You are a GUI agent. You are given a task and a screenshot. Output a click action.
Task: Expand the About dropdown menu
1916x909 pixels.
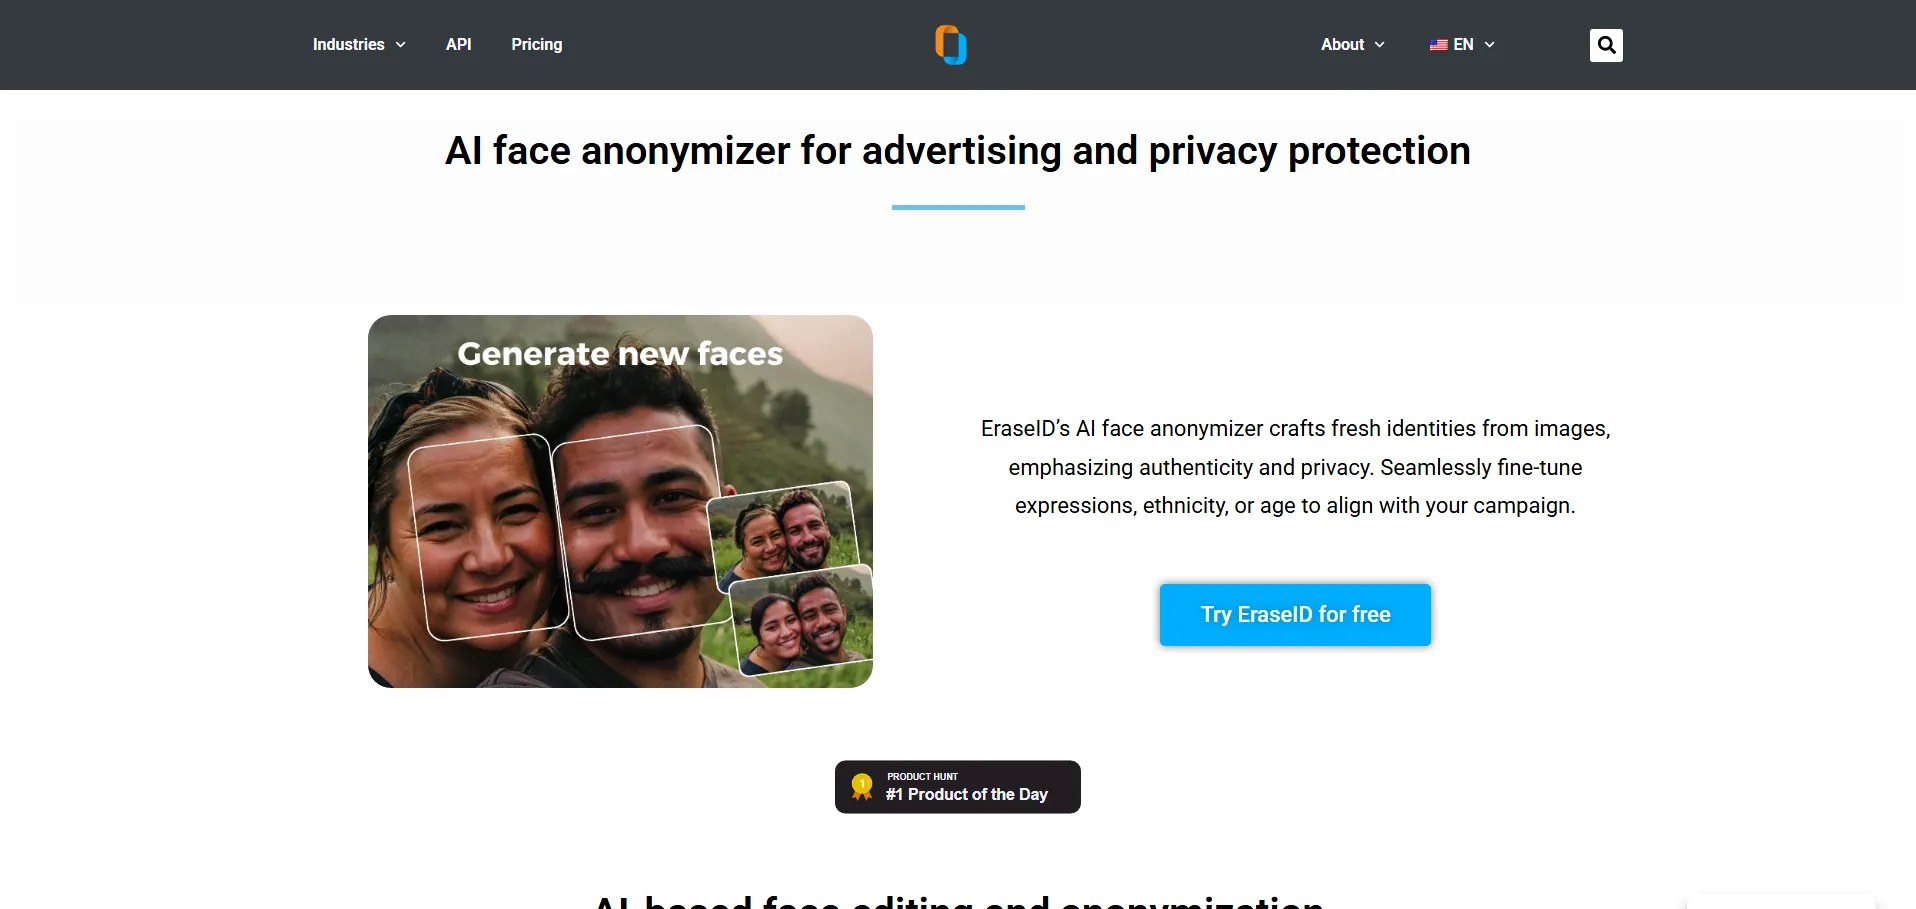tap(1353, 45)
